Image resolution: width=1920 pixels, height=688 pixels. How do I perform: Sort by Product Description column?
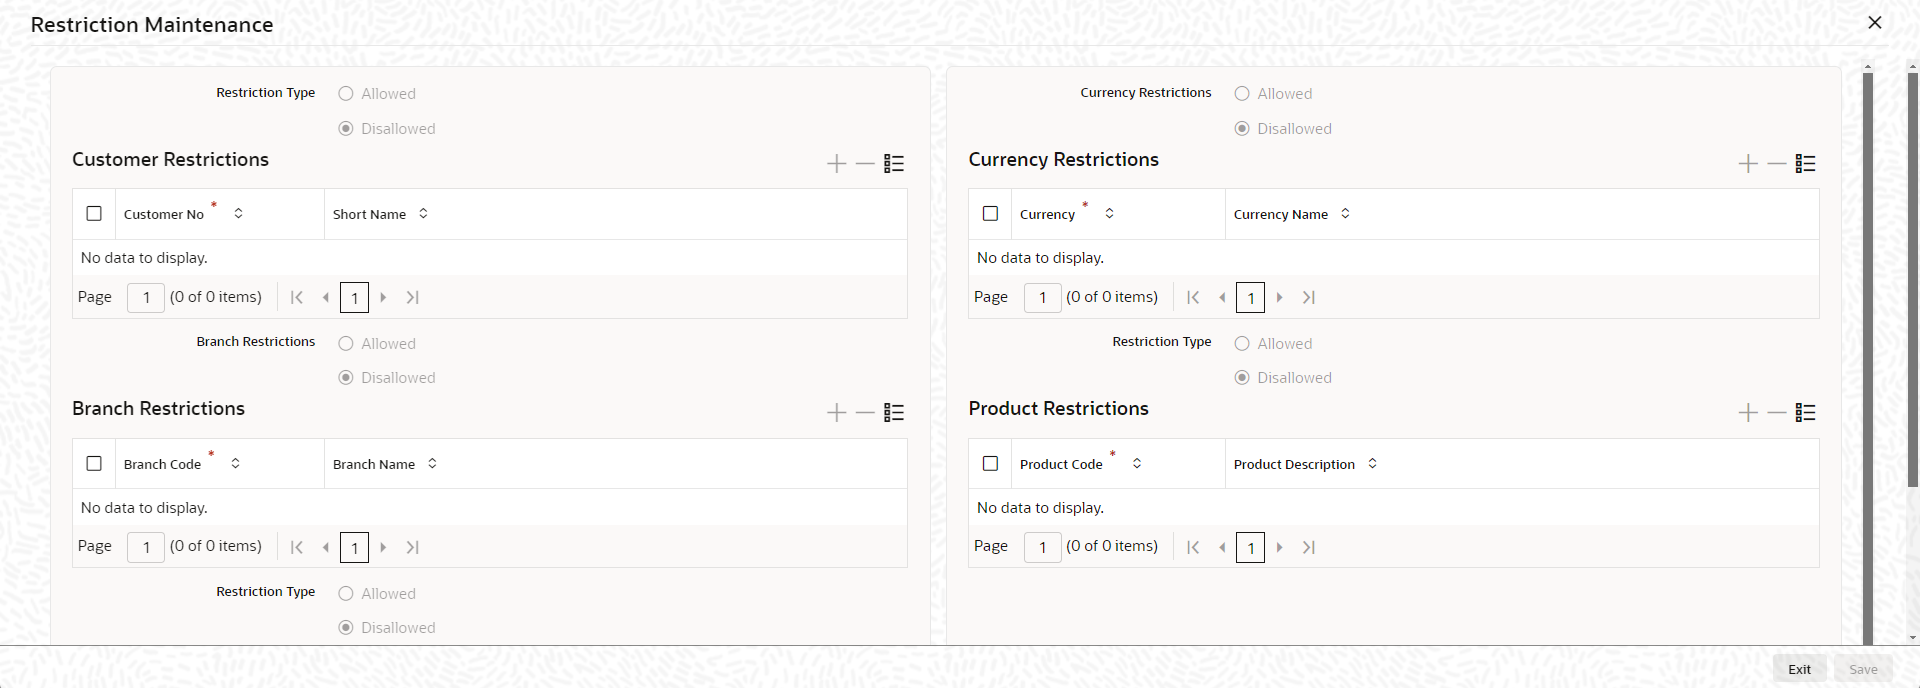(1372, 464)
